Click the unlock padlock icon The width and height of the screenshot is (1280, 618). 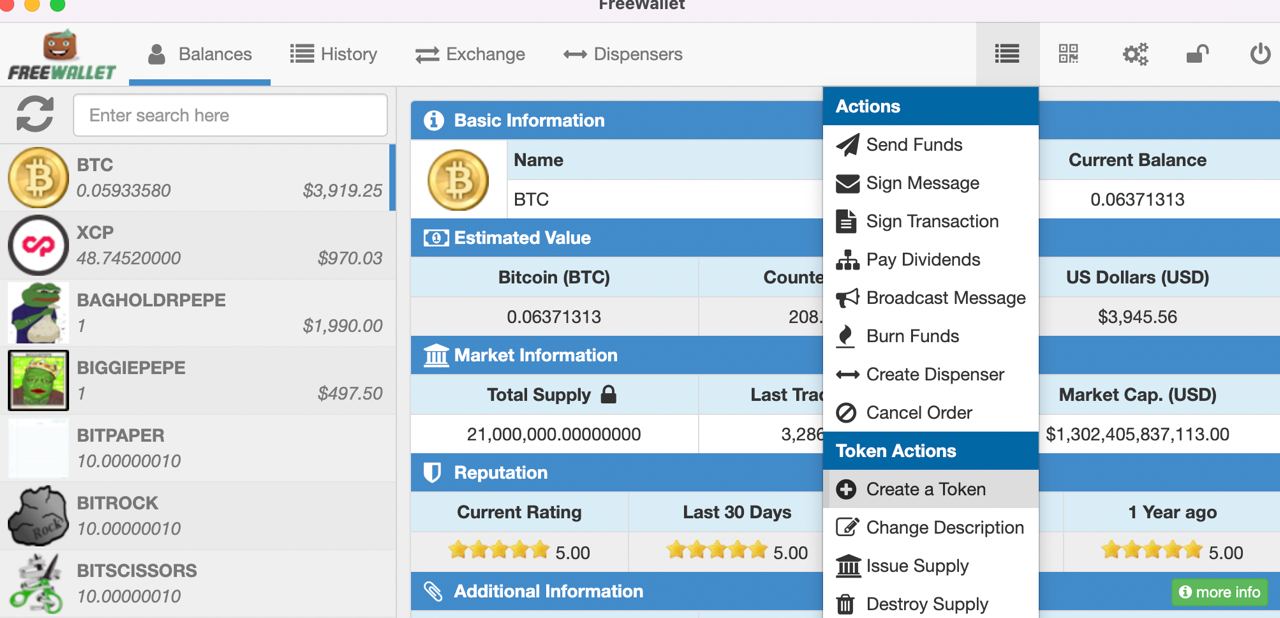point(1197,54)
